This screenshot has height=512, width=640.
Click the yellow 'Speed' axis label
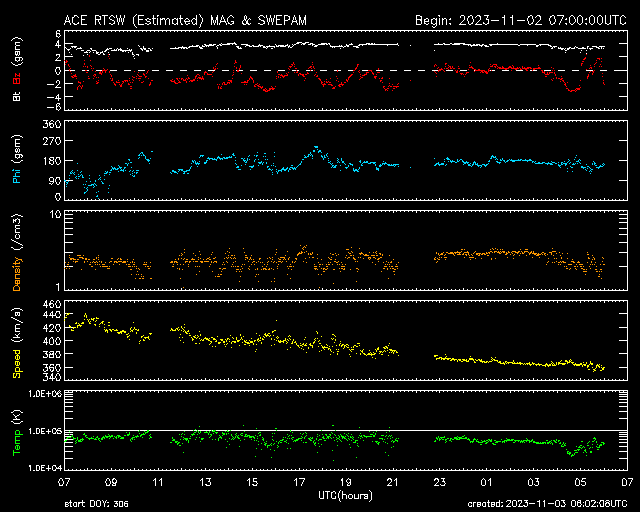click(x=17, y=363)
